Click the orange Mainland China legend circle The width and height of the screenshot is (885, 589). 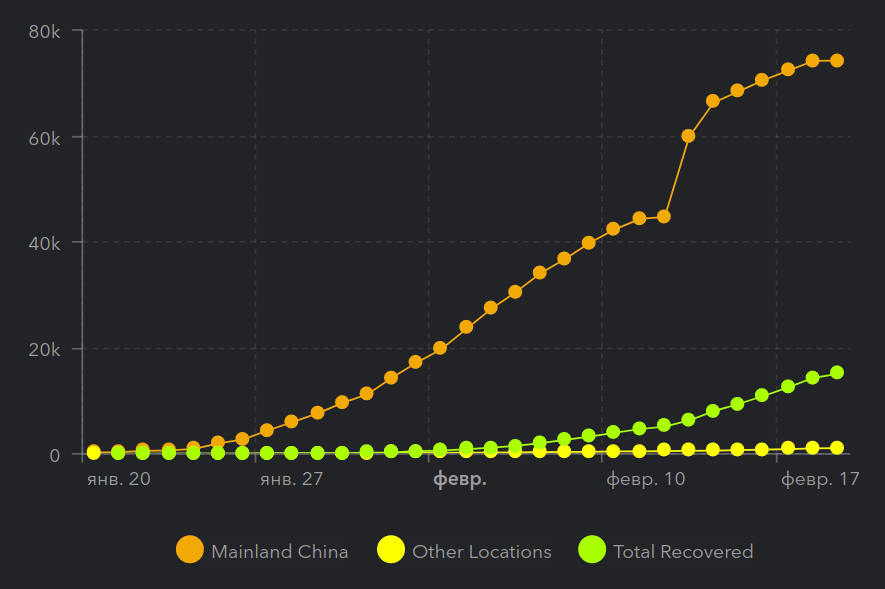(189, 550)
